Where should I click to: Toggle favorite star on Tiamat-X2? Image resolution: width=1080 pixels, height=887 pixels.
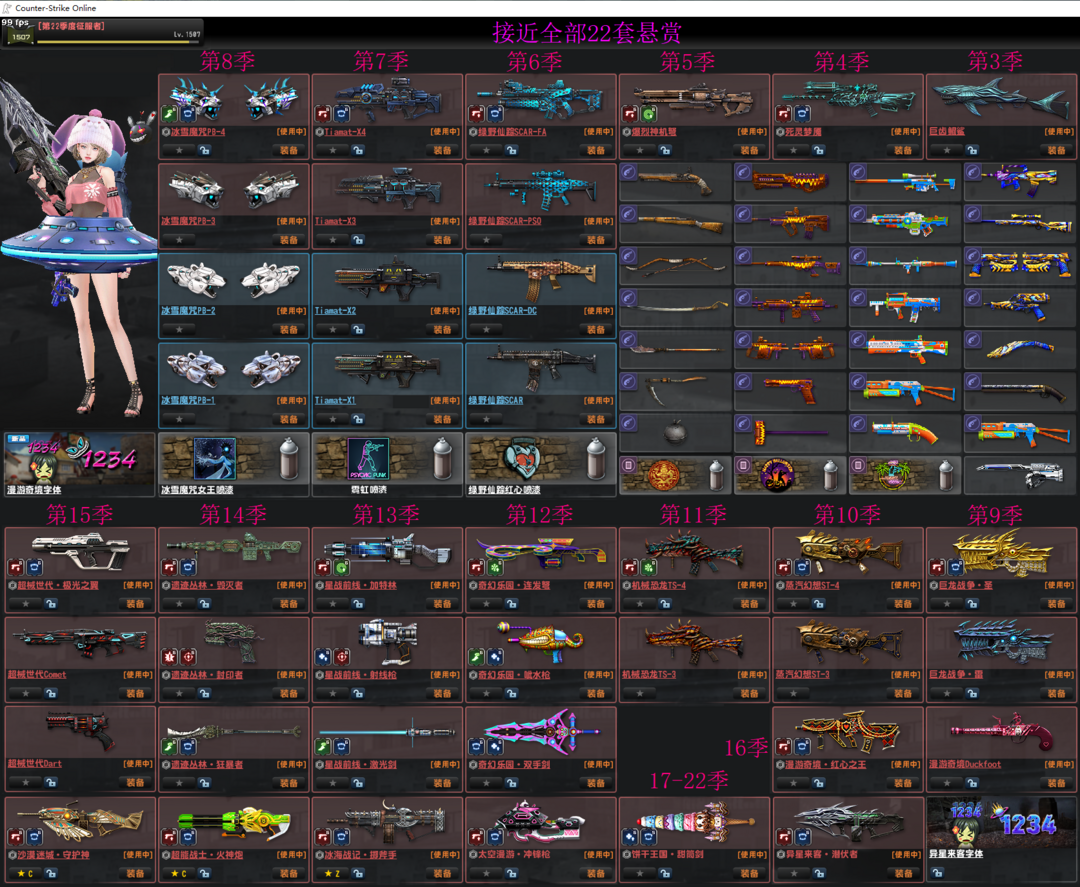coord(333,329)
